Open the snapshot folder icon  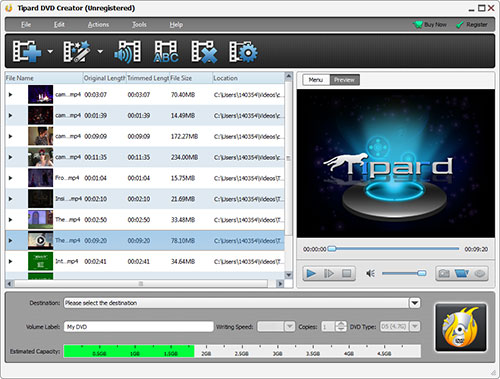coord(462,274)
